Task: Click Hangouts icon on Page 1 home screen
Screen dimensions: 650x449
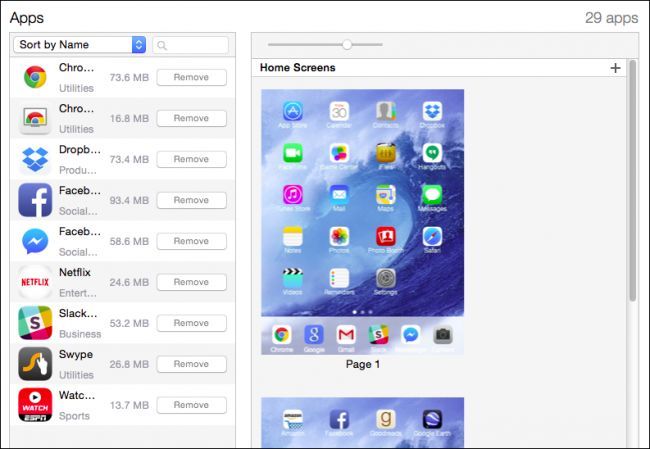Action: [x=432, y=153]
